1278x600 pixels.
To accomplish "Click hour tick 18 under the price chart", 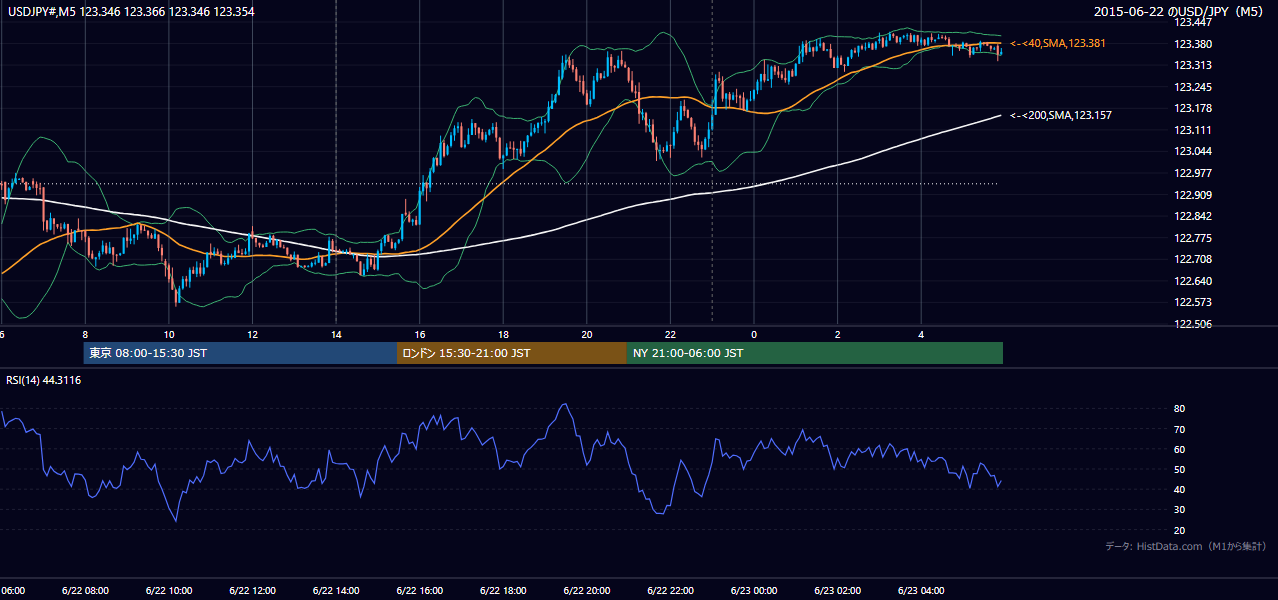I will [503, 335].
